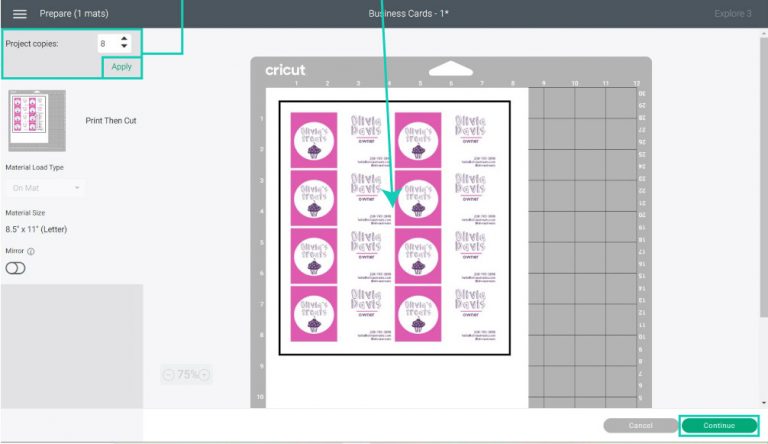This screenshot has height=444, width=768.
Task: Zoom in with the plus icon
Action: coord(205,375)
